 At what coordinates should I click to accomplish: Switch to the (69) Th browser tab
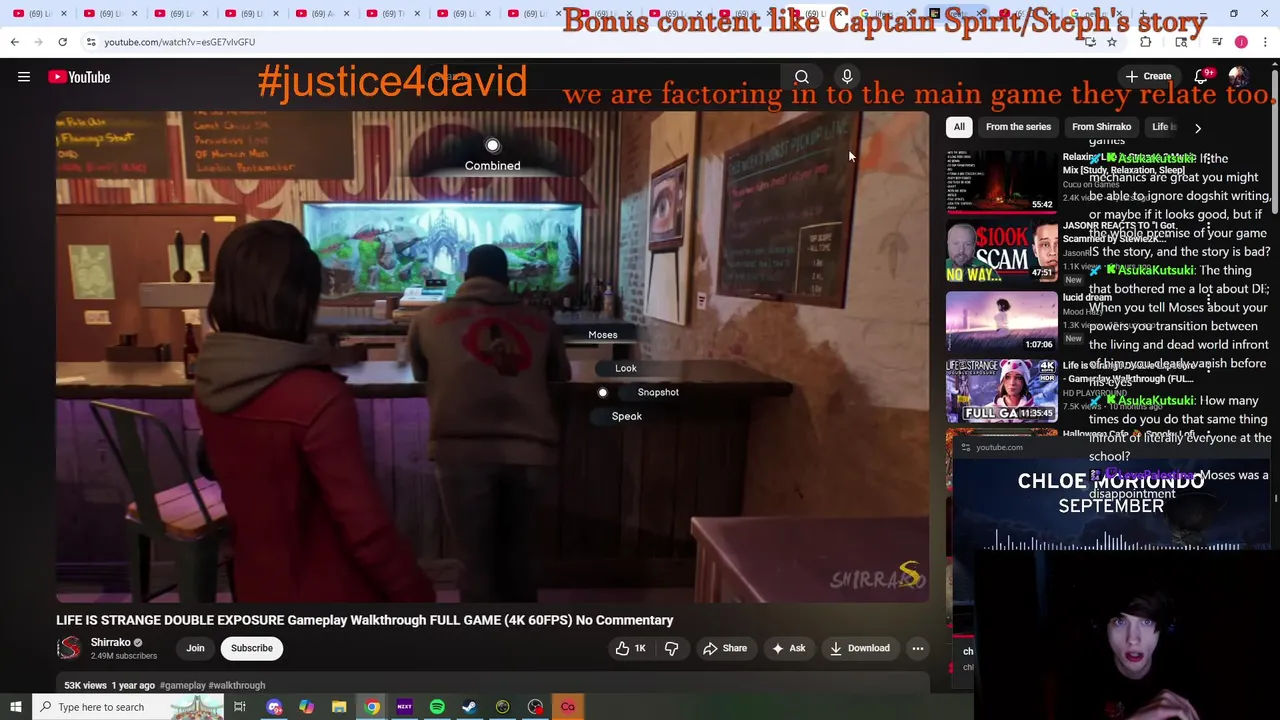tap(395, 14)
